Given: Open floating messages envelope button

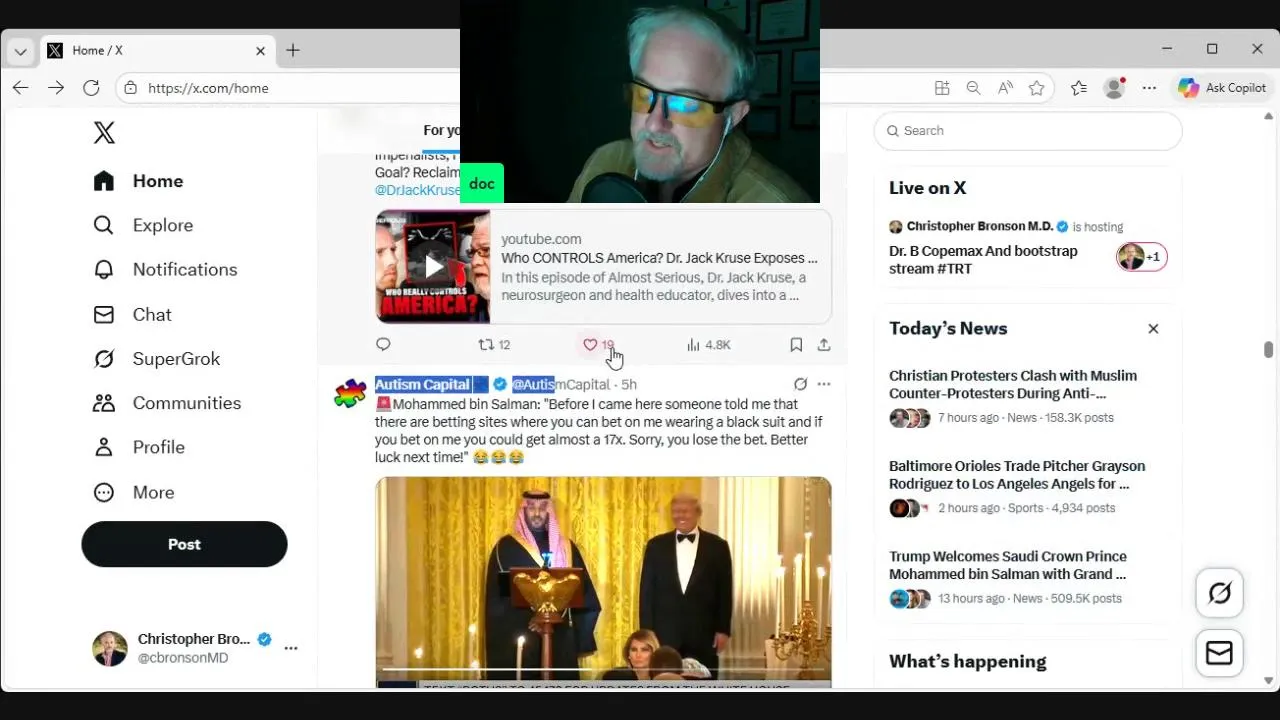Looking at the screenshot, I should tap(1220, 653).
